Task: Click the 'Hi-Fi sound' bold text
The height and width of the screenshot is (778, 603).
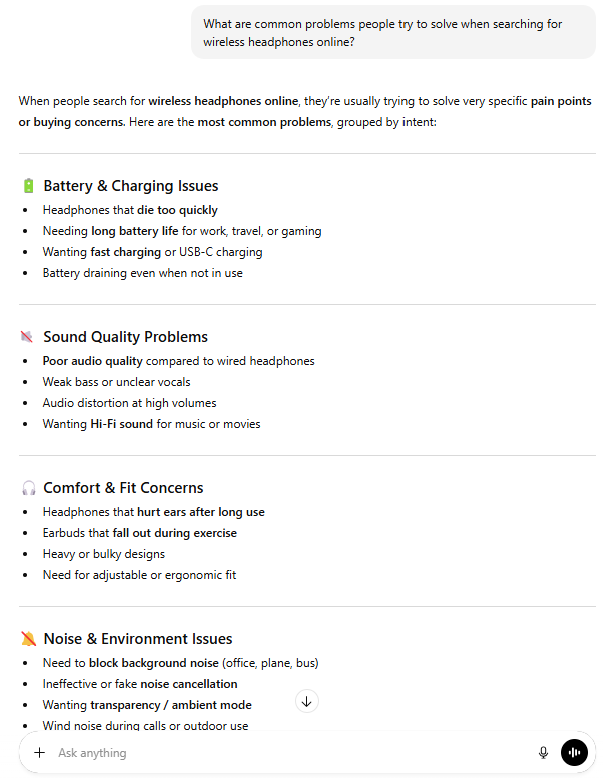Action: tap(122, 424)
